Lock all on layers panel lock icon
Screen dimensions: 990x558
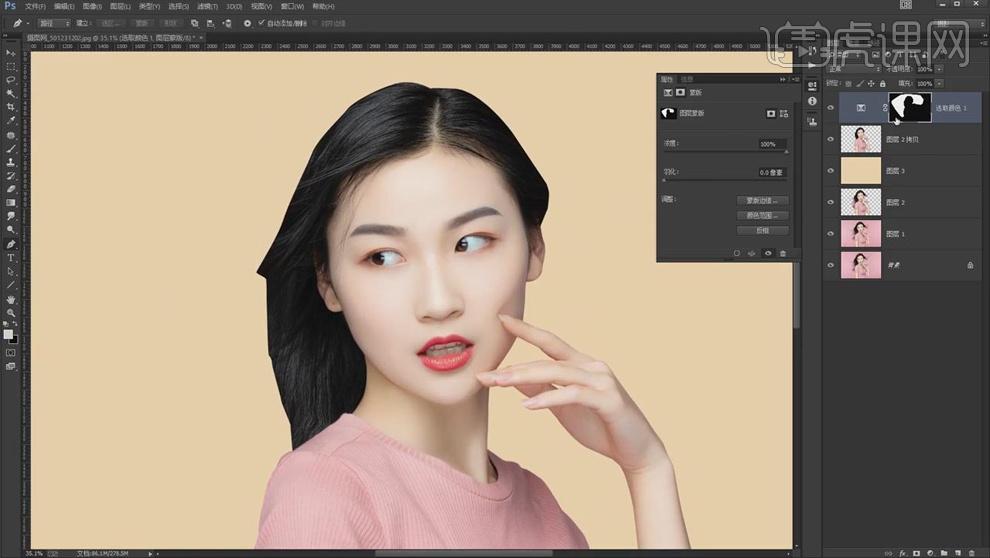click(883, 83)
